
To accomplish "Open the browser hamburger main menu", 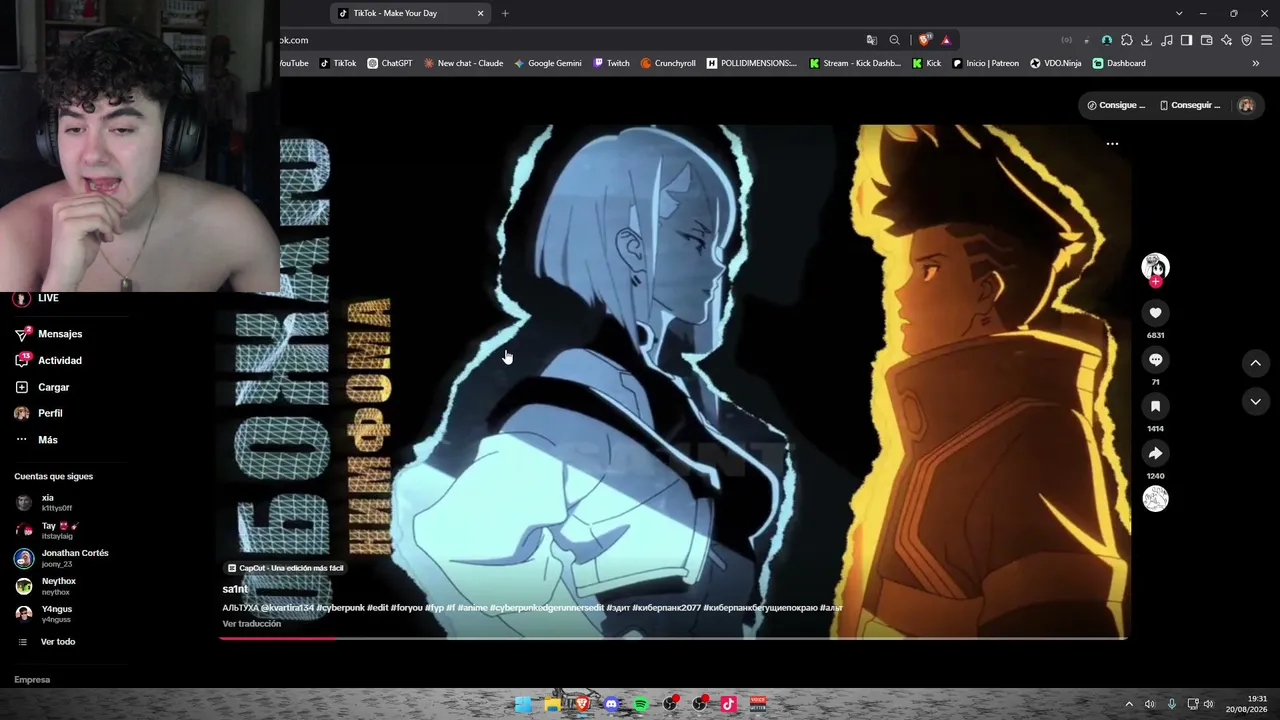I will click(1267, 40).
